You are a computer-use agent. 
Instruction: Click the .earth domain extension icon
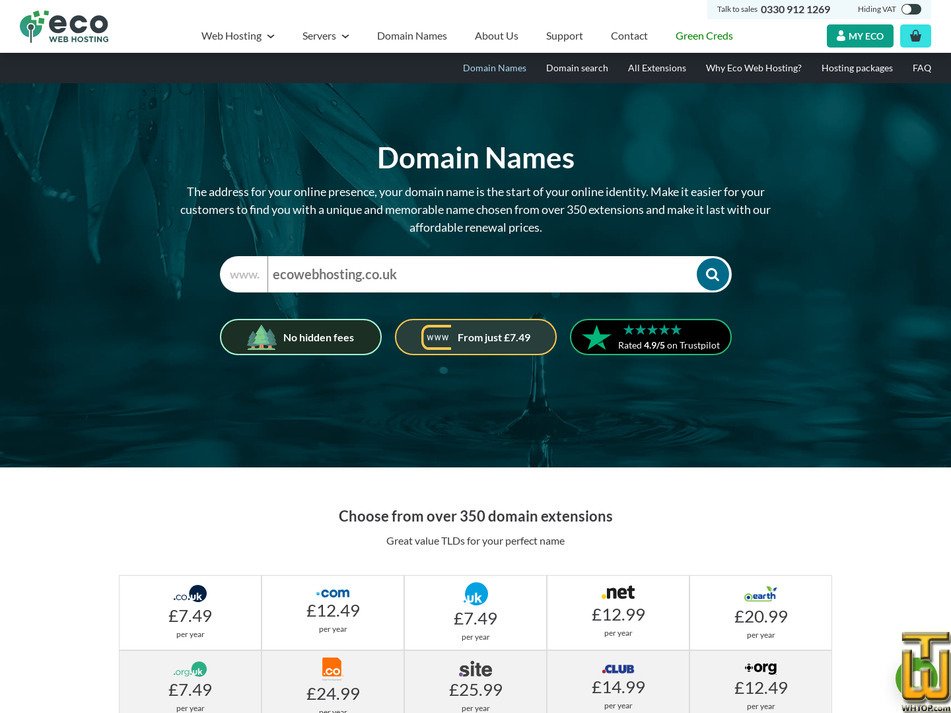760,592
